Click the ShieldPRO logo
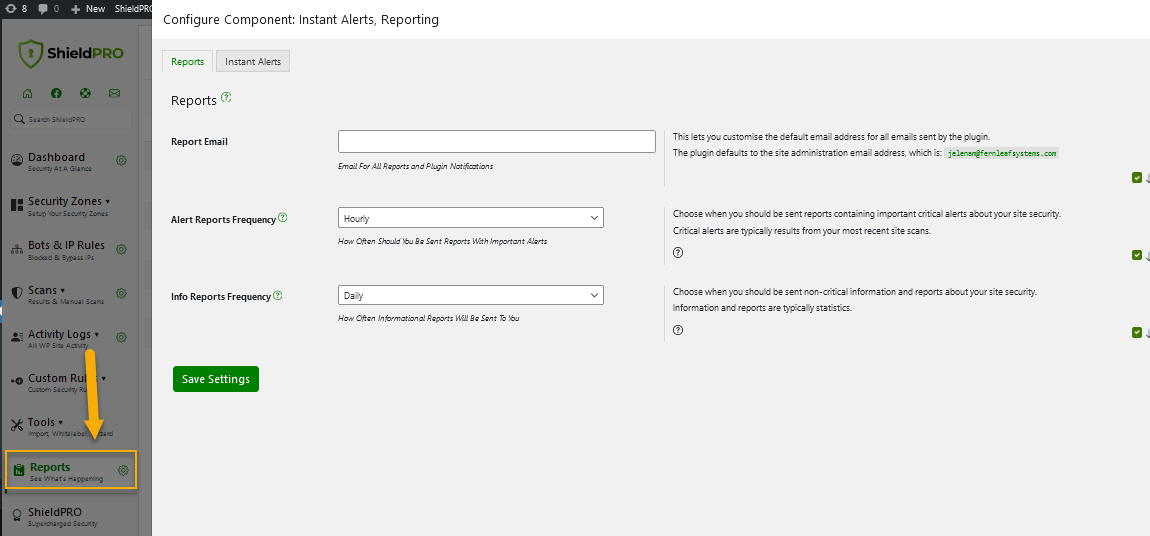 pos(71,54)
